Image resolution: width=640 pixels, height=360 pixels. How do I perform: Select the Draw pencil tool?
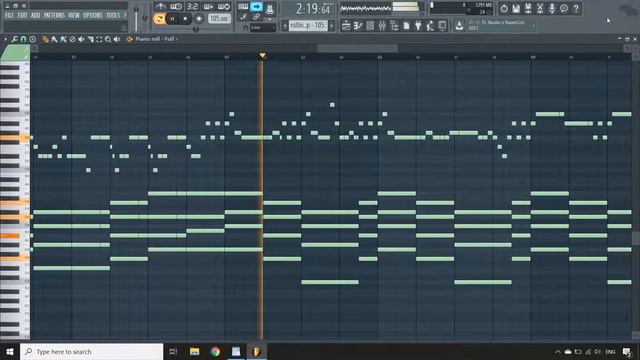pos(45,39)
